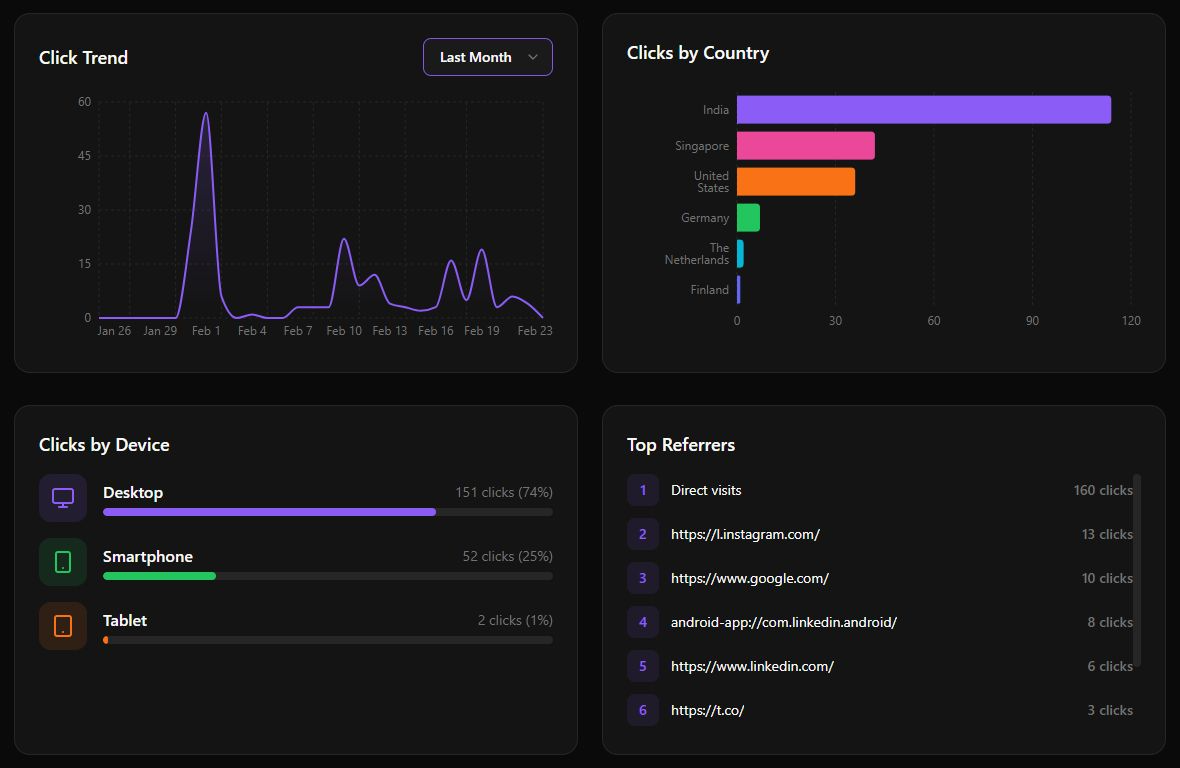The width and height of the screenshot is (1180, 768).
Task: Click the number 5 badge beside www.linkedin.com
Action: pyautogui.click(x=642, y=666)
